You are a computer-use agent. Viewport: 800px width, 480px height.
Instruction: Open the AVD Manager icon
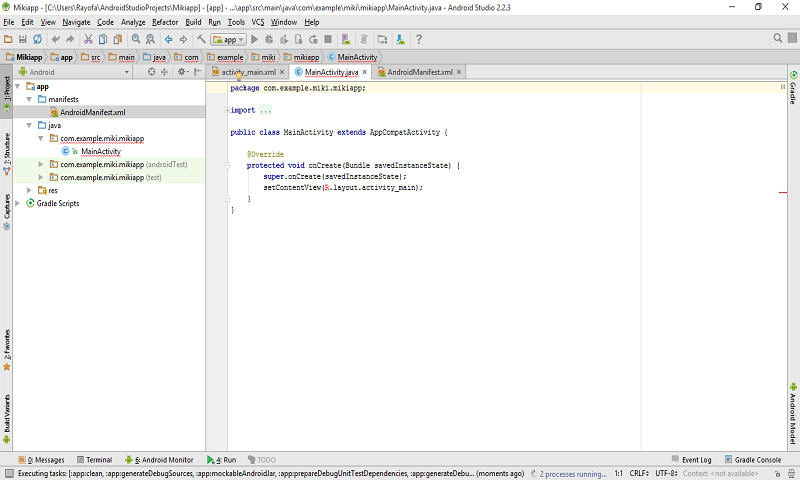[346, 39]
